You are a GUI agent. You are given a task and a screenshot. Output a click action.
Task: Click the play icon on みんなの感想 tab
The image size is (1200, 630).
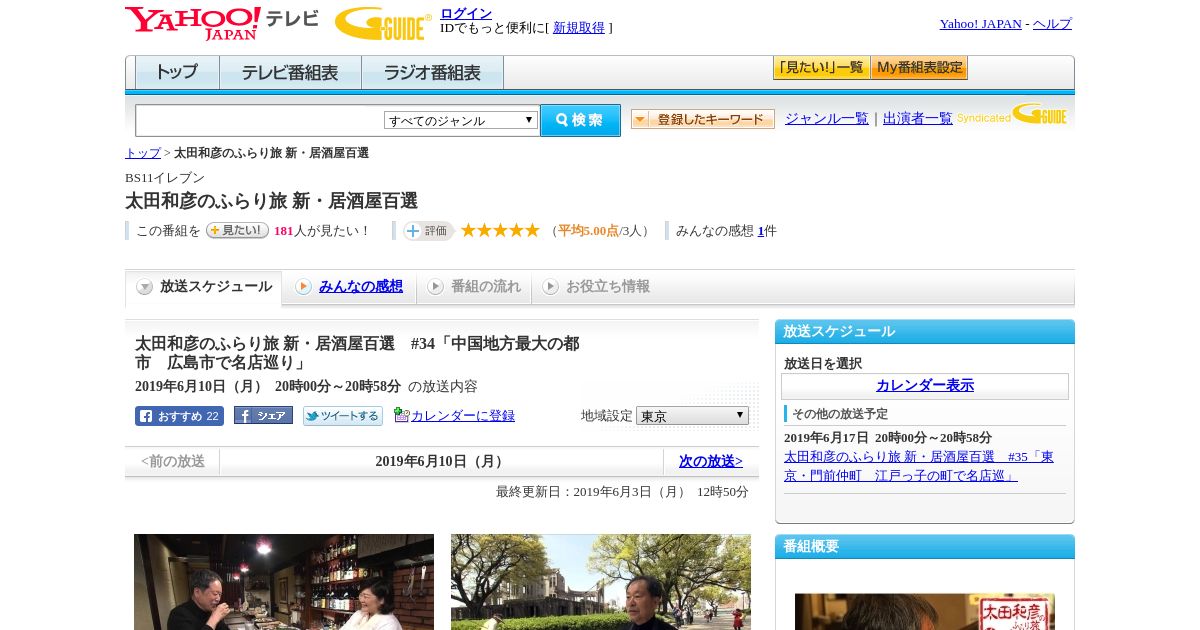(x=303, y=287)
